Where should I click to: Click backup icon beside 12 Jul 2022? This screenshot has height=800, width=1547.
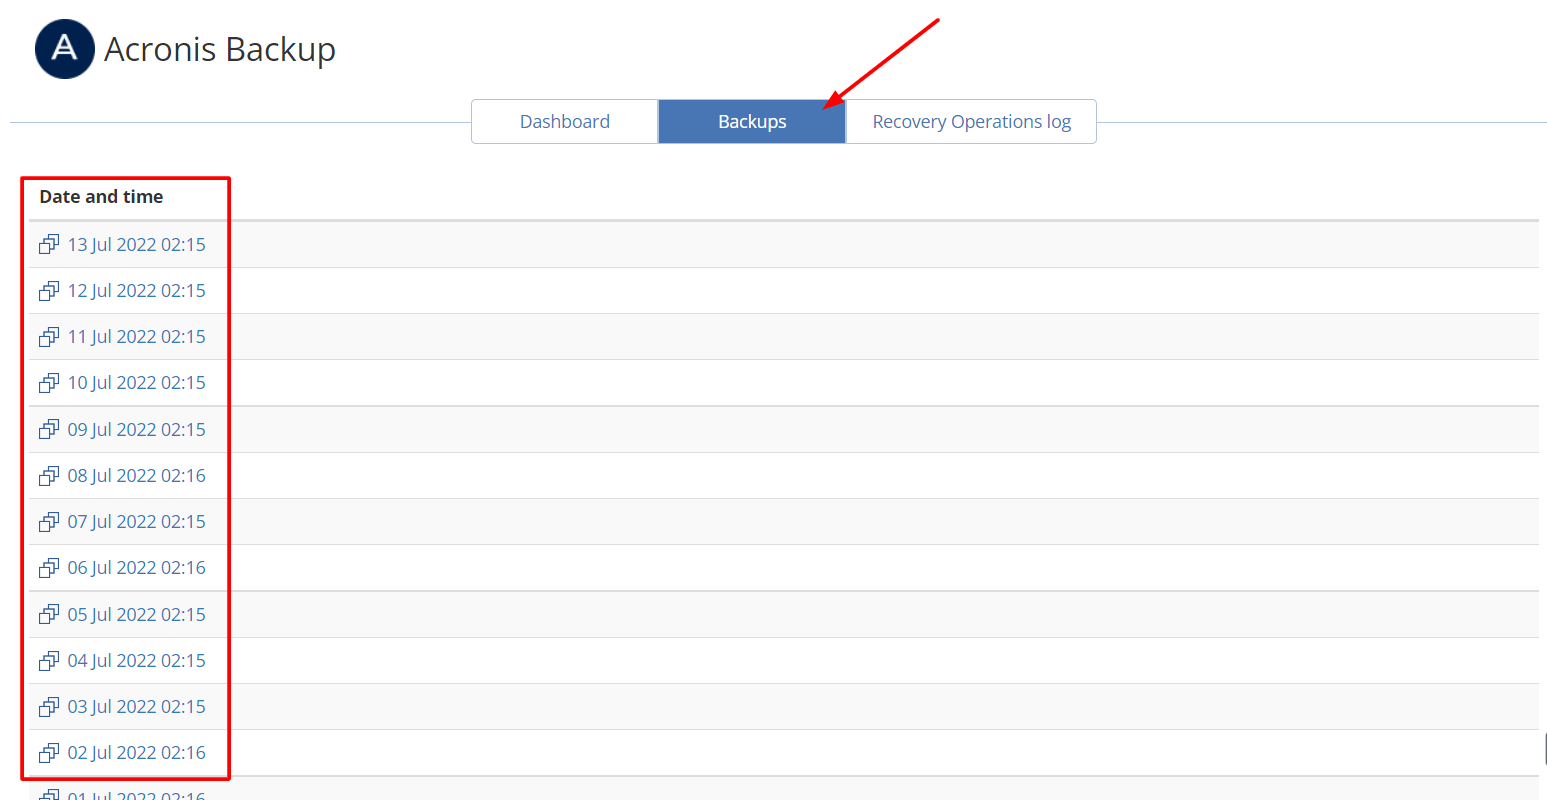coord(49,291)
